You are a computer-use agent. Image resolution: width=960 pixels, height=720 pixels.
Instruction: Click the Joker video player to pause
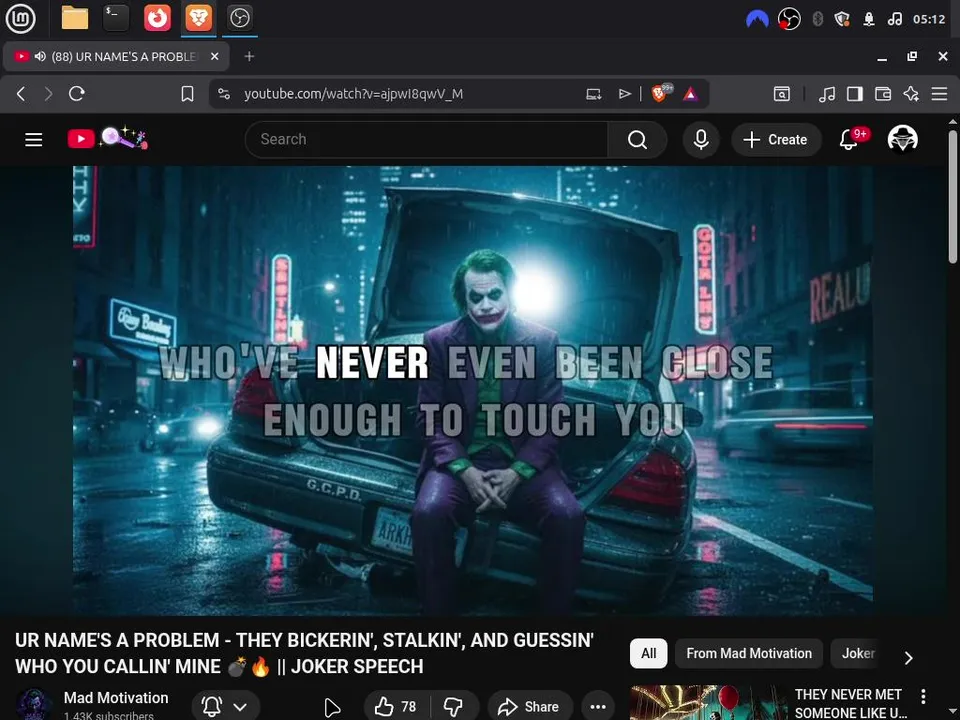[473, 390]
